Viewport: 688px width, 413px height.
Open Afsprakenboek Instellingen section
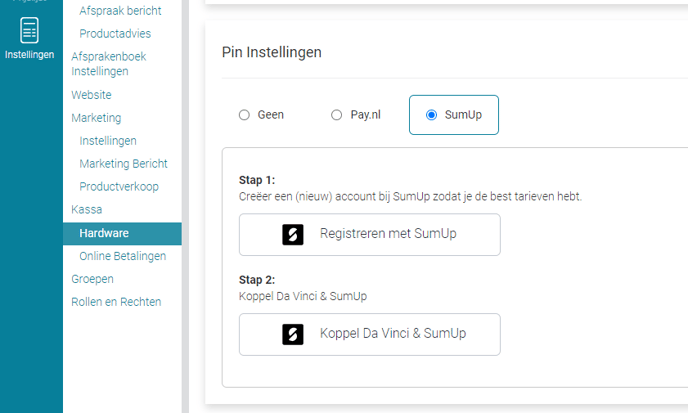(x=108, y=64)
